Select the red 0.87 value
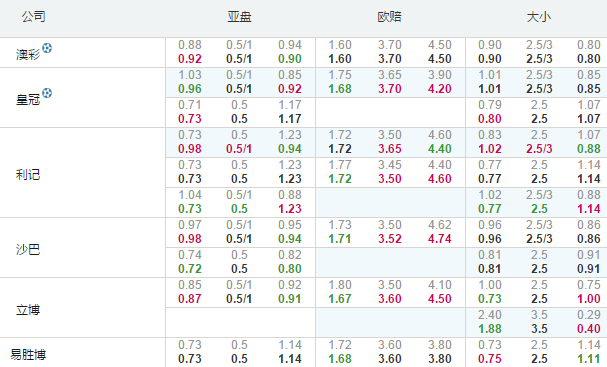 tap(190, 299)
